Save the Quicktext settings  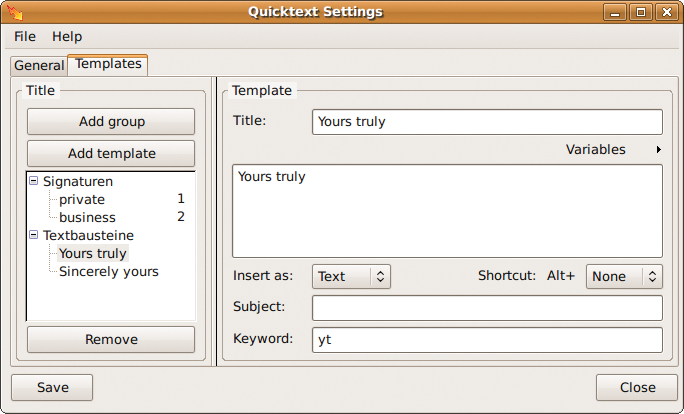point(52,387)
